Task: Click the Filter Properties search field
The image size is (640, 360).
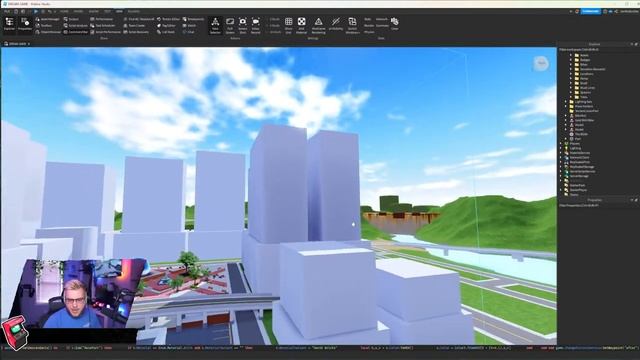Action: pyautogui.click(x=598, y=205)
